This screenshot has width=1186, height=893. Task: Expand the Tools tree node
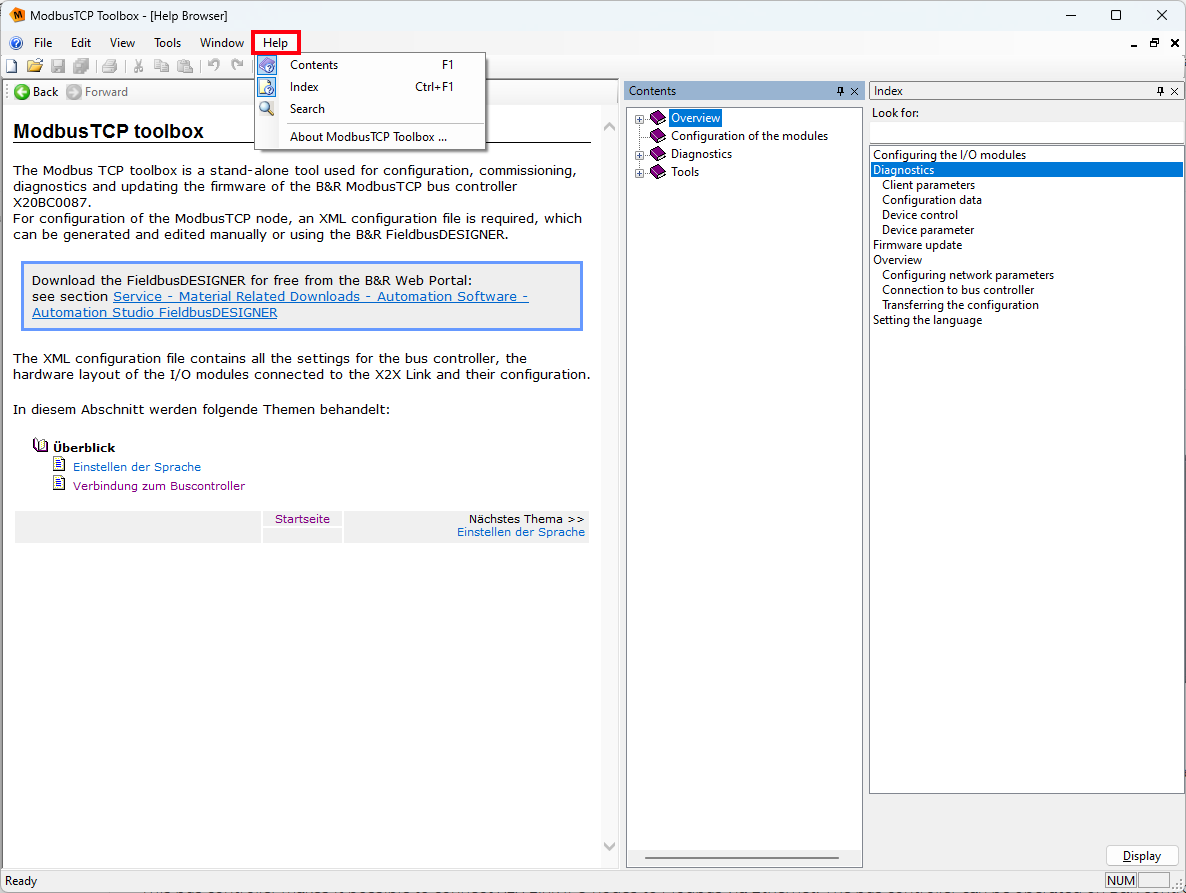click(x=640, y=173)
